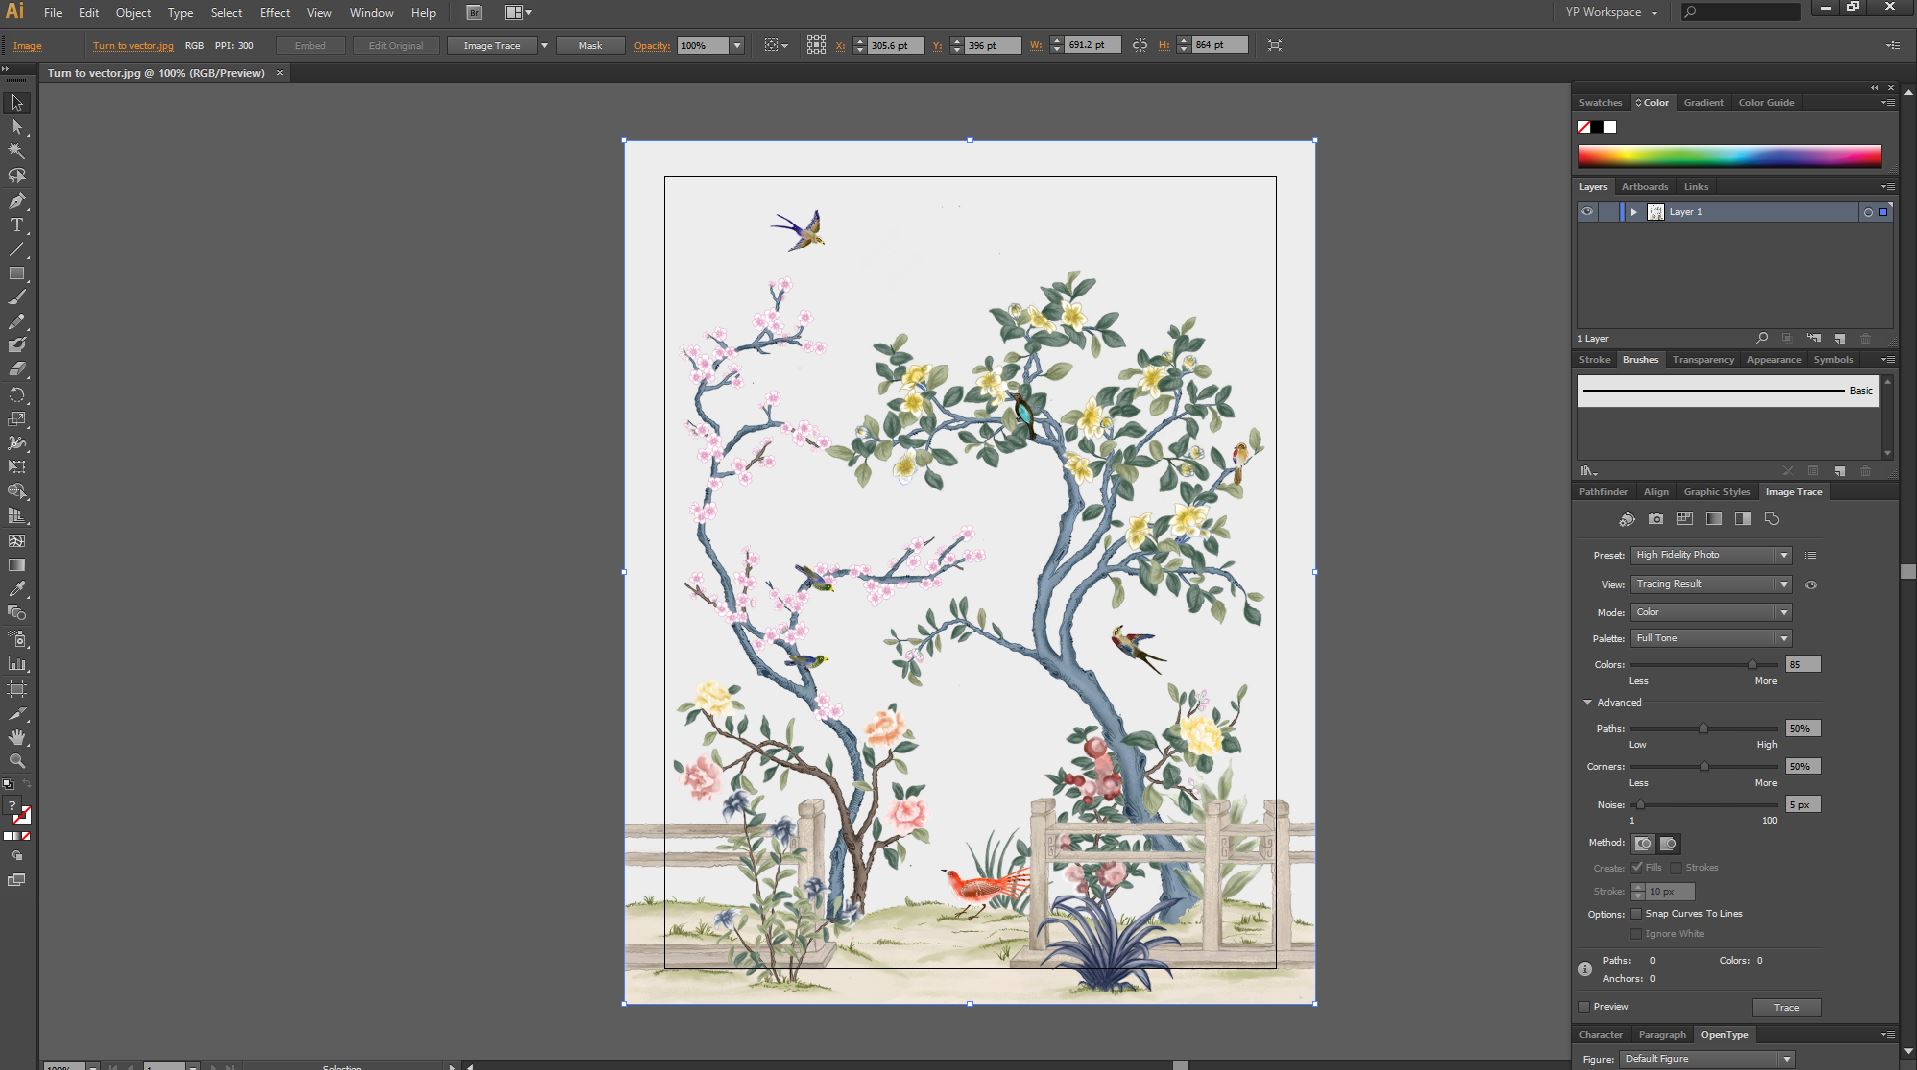This screenshot has height=1070, width=1917.
Task: Select the Artboard tool
Action: coord(17,689)
